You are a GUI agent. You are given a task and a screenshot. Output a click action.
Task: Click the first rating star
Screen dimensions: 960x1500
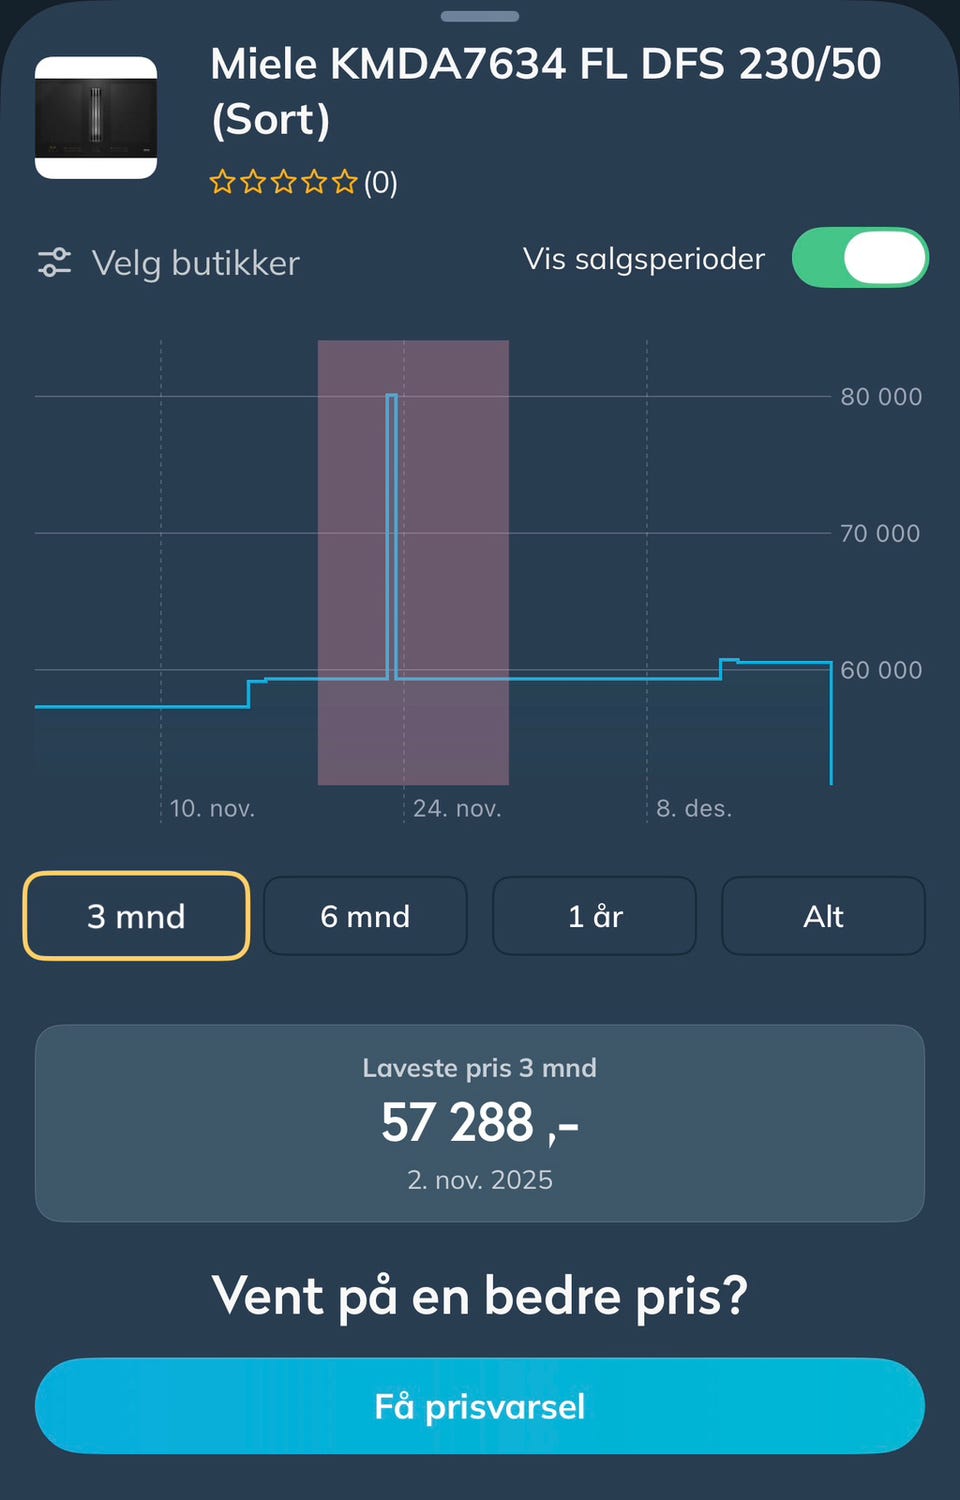[x=222, y=182]
